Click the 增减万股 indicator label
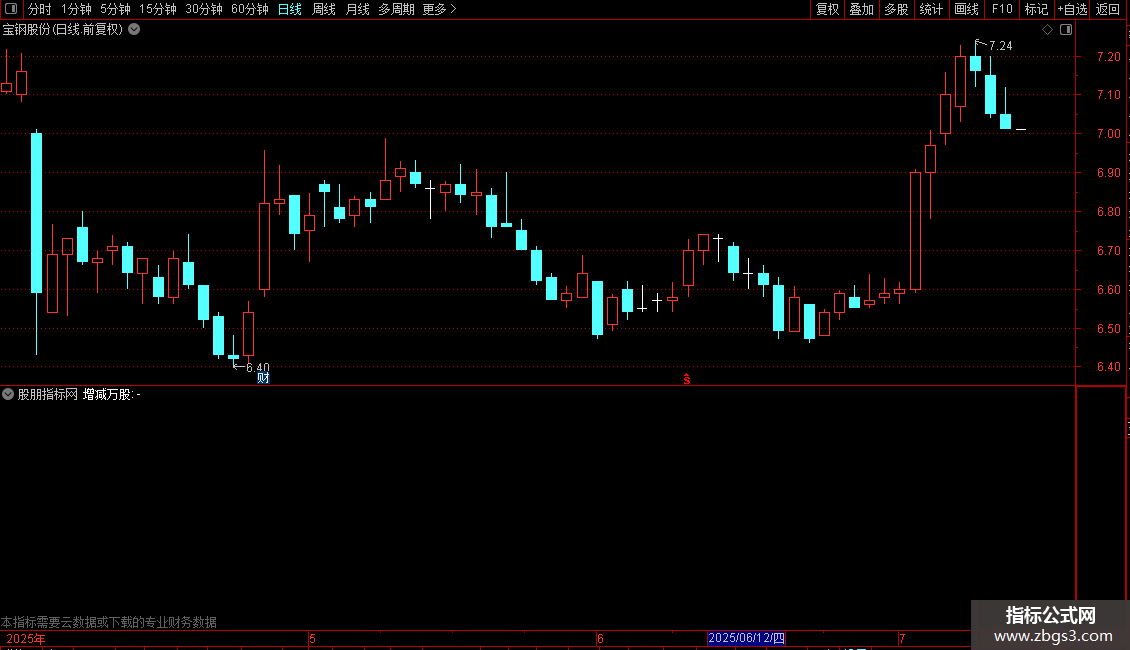This screenshot has height=650, width=1130. 107,394
